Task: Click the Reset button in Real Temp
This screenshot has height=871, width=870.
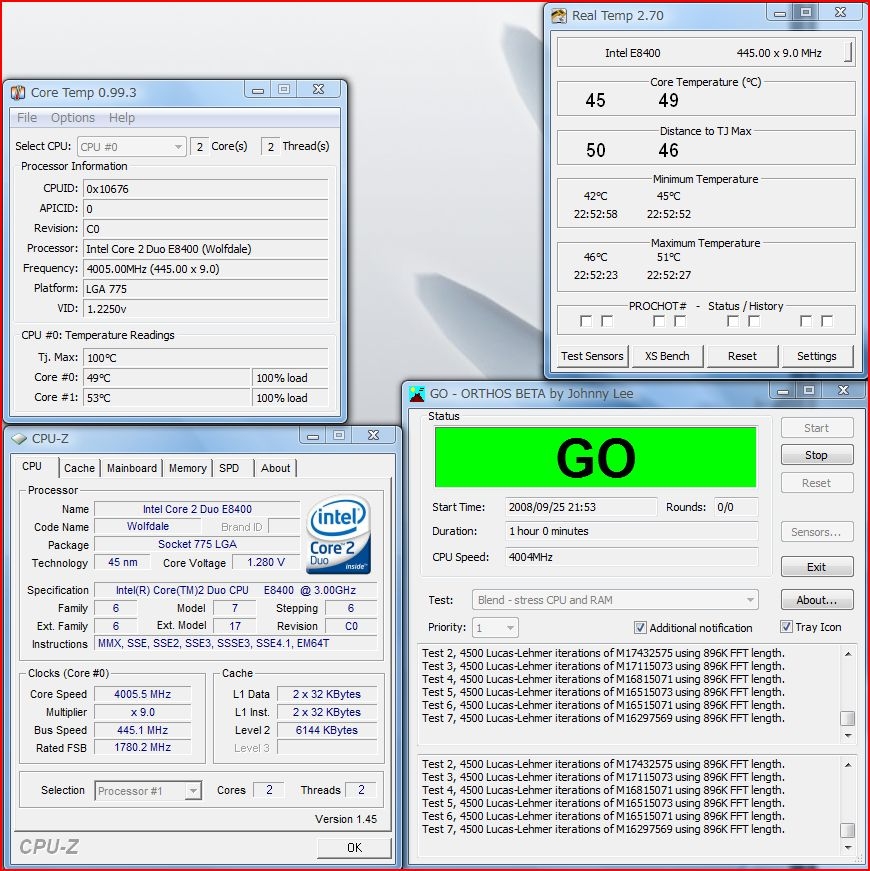Action: tap(742, 356)
